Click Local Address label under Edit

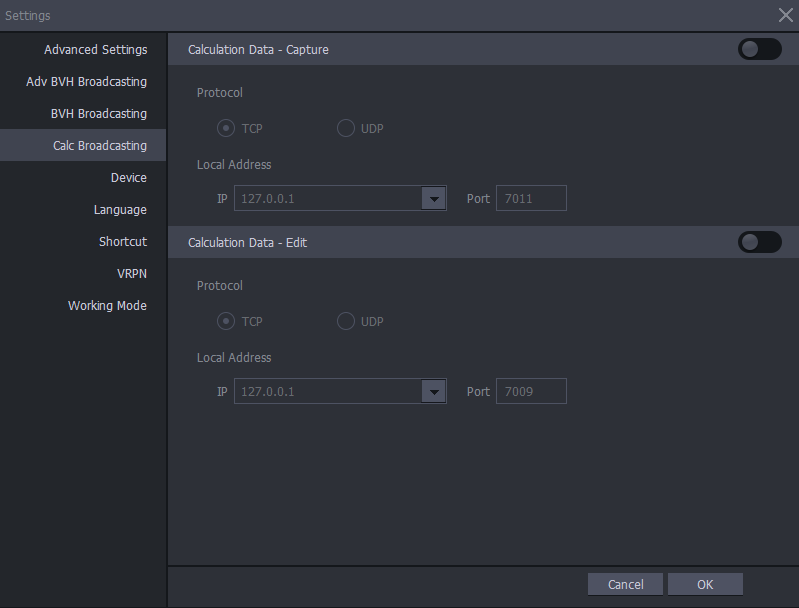pos(234,358)
